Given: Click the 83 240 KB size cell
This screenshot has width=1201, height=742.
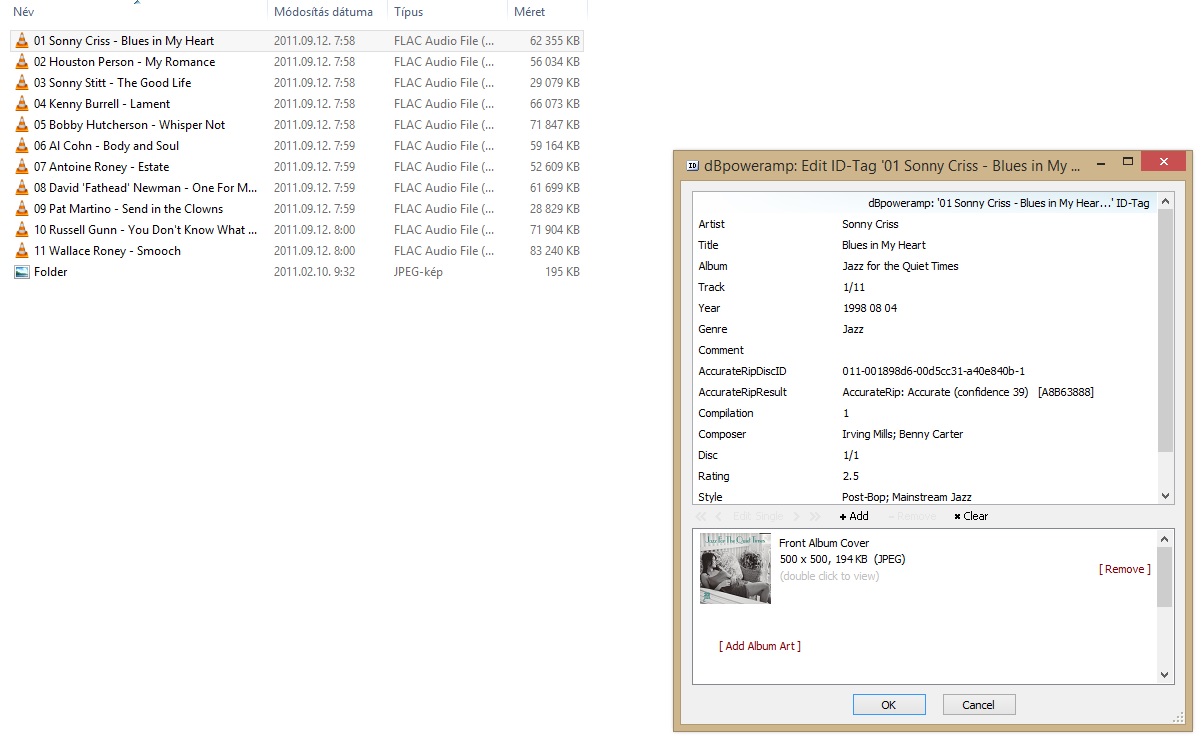Looking at the screenshot, I should coord(555,251).
